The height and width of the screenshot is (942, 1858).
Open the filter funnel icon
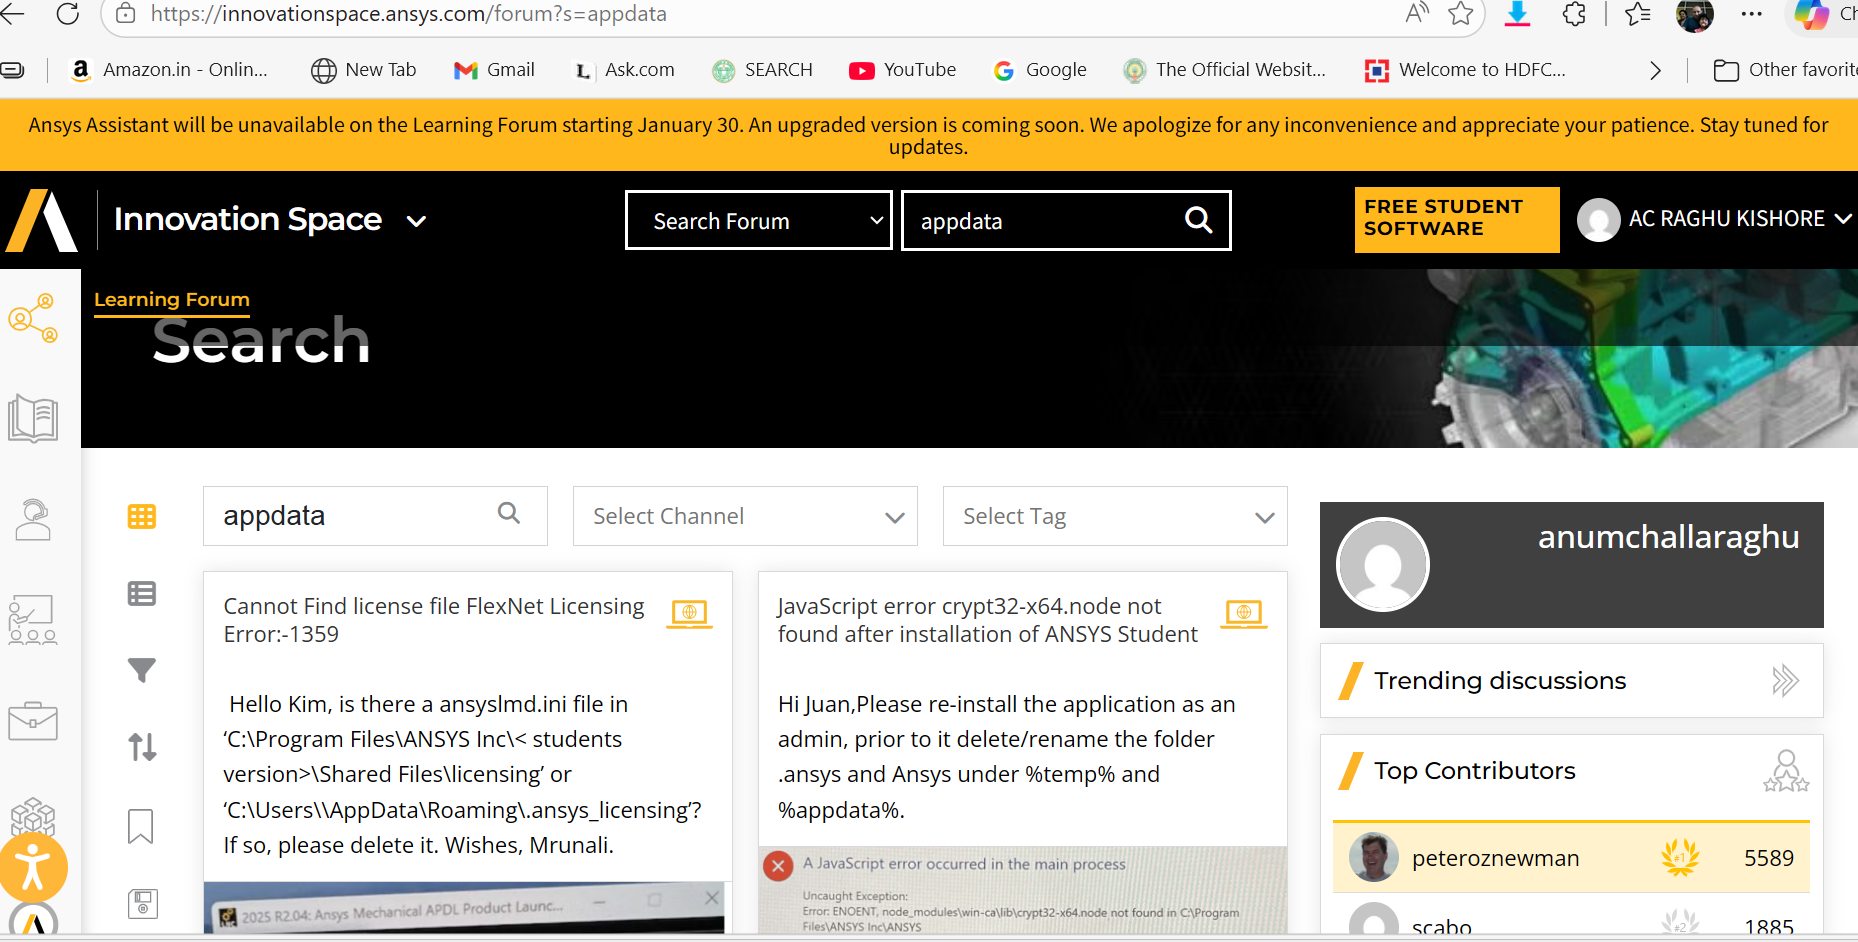click(x=142, y=670)
